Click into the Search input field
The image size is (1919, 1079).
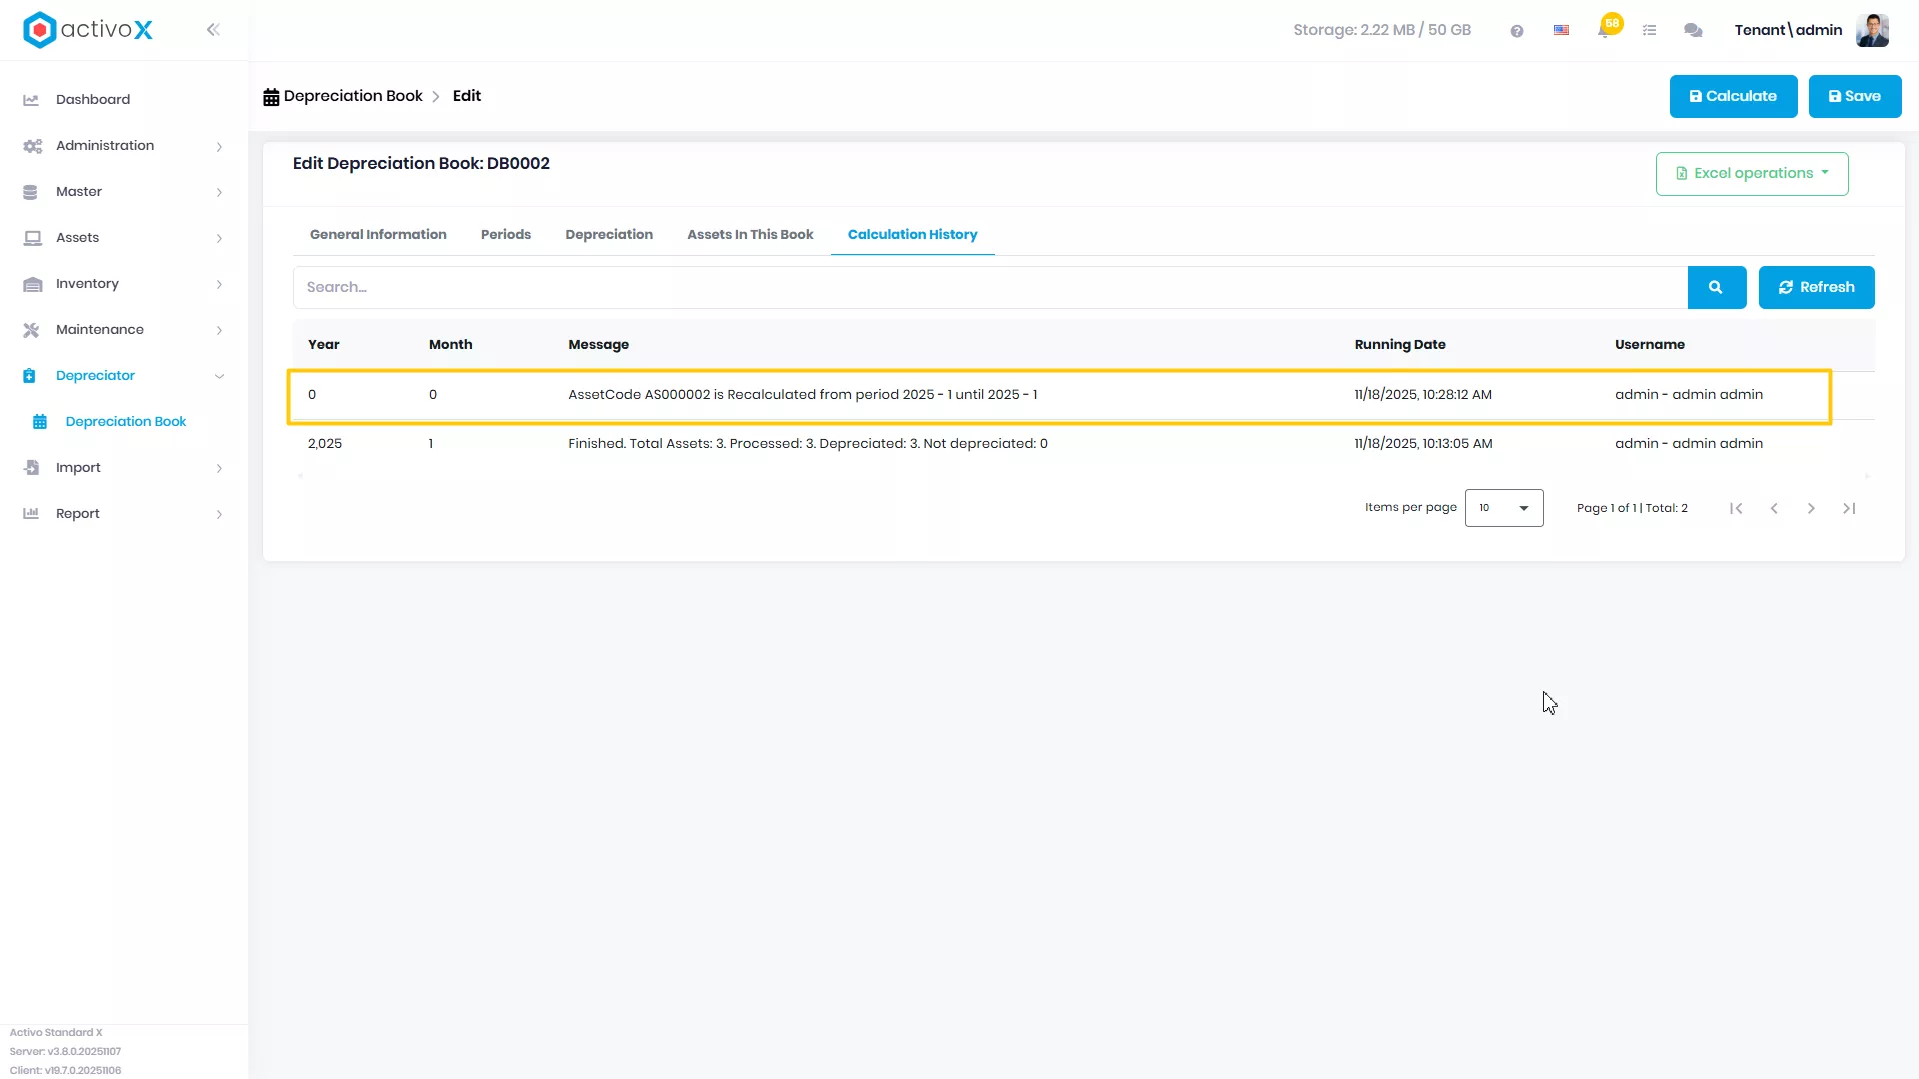tap(990, 288)
